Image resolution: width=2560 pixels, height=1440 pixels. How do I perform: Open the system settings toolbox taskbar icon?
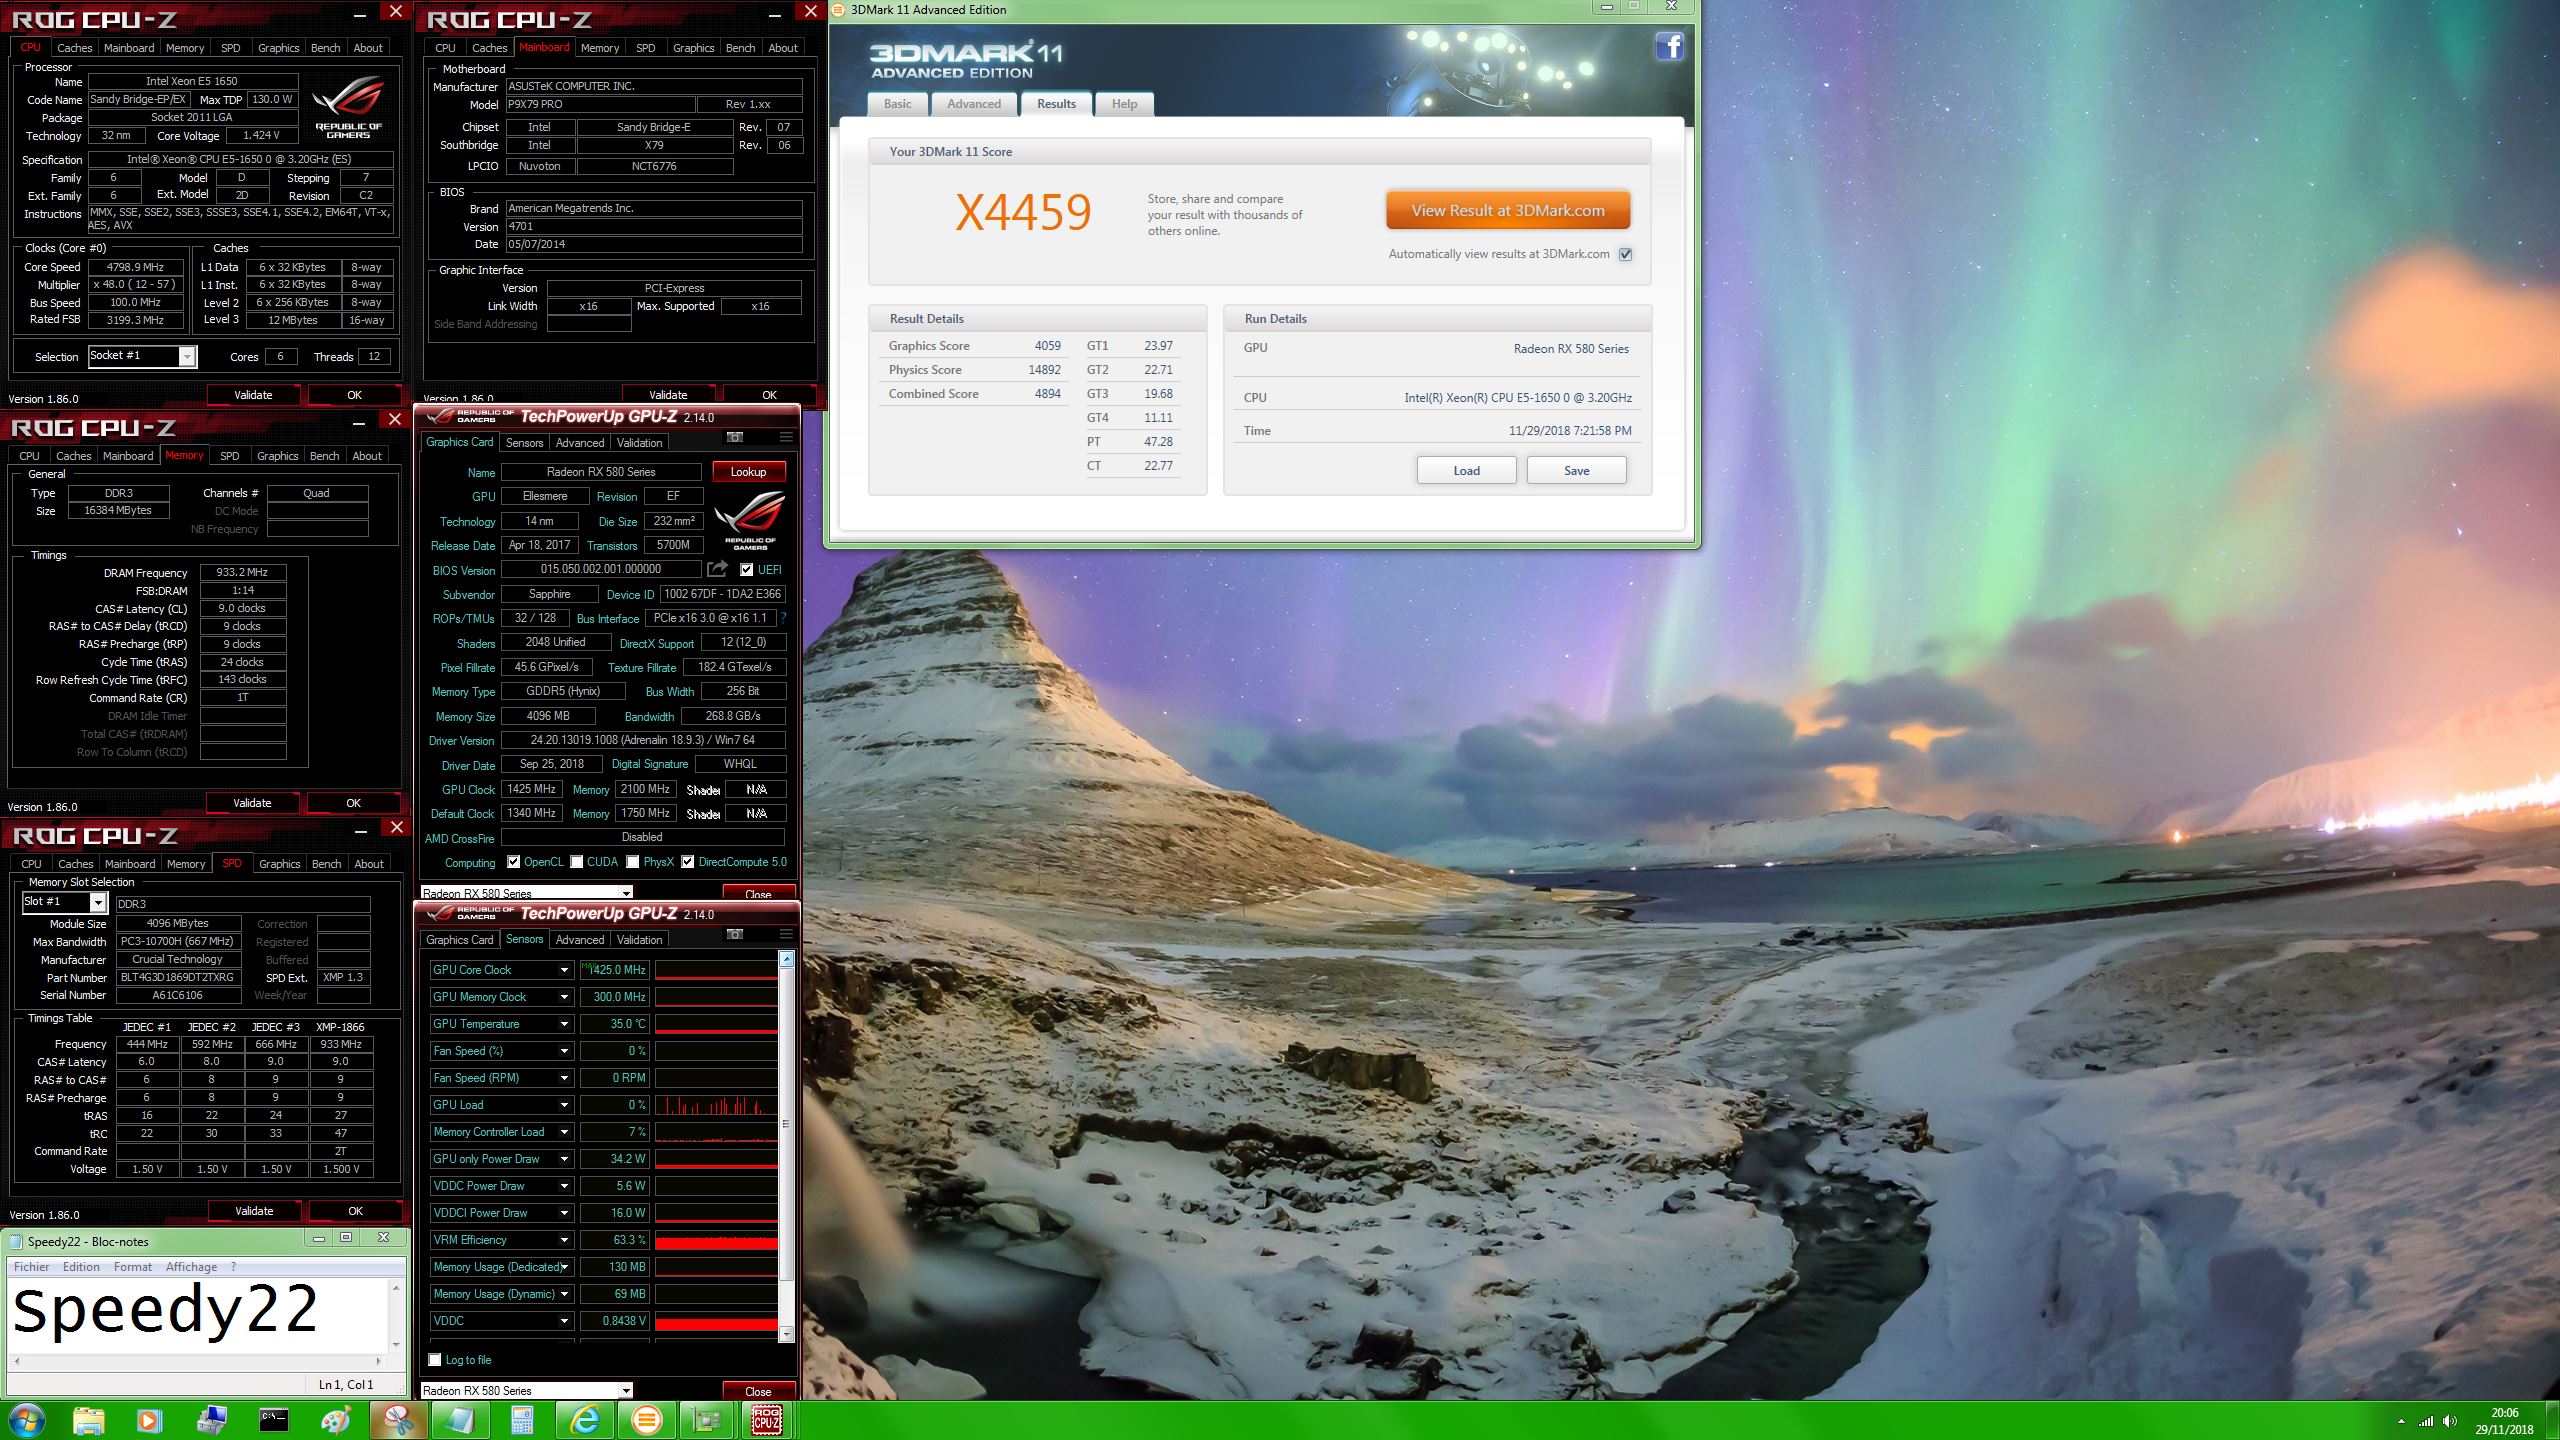[x=211, y=1420]
